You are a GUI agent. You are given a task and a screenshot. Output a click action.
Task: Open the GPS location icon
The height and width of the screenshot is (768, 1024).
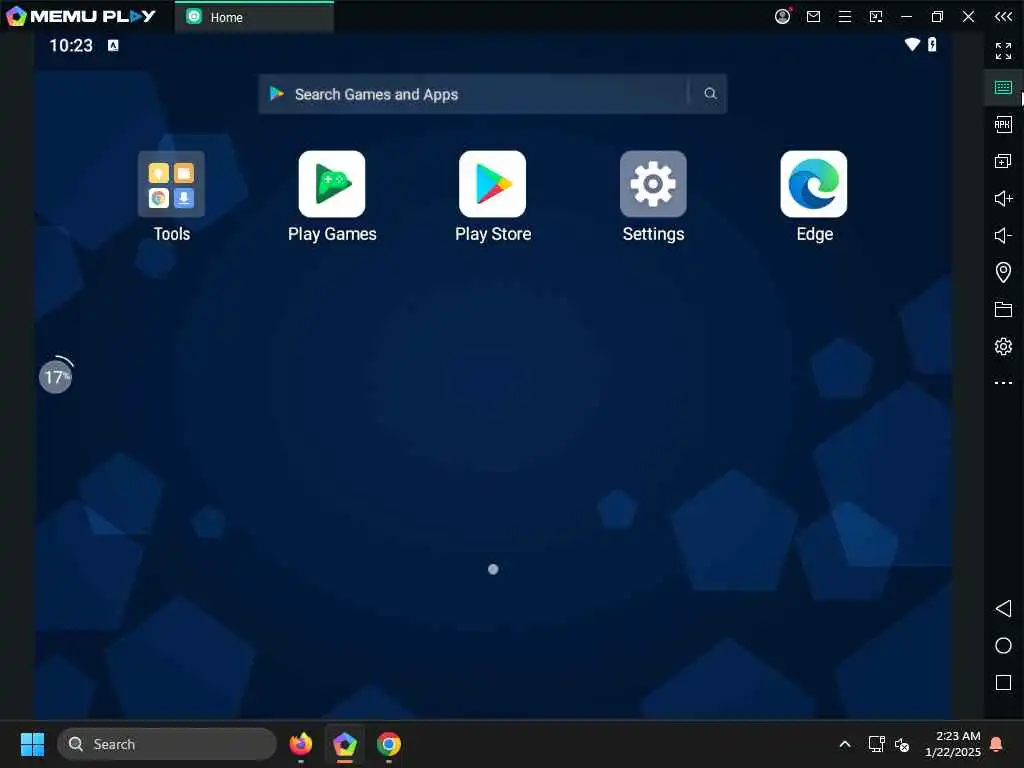(x=1003, y=272)
